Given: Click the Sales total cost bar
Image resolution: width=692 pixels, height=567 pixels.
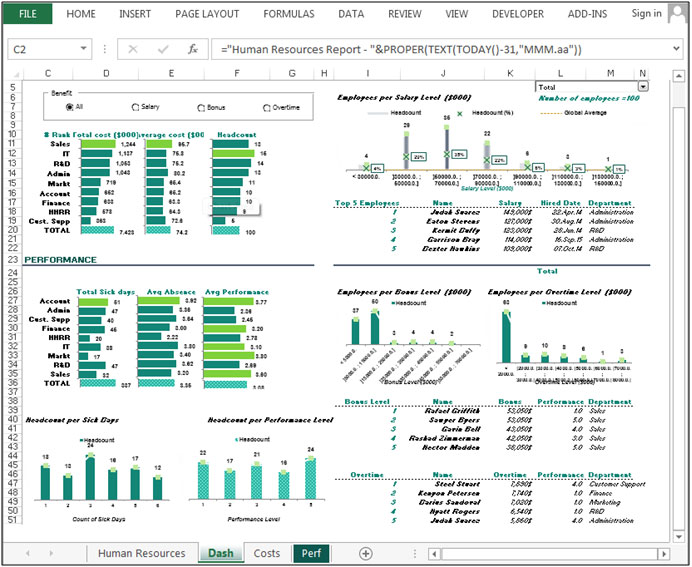Looking at the screenshot, I should coord(98,144).
